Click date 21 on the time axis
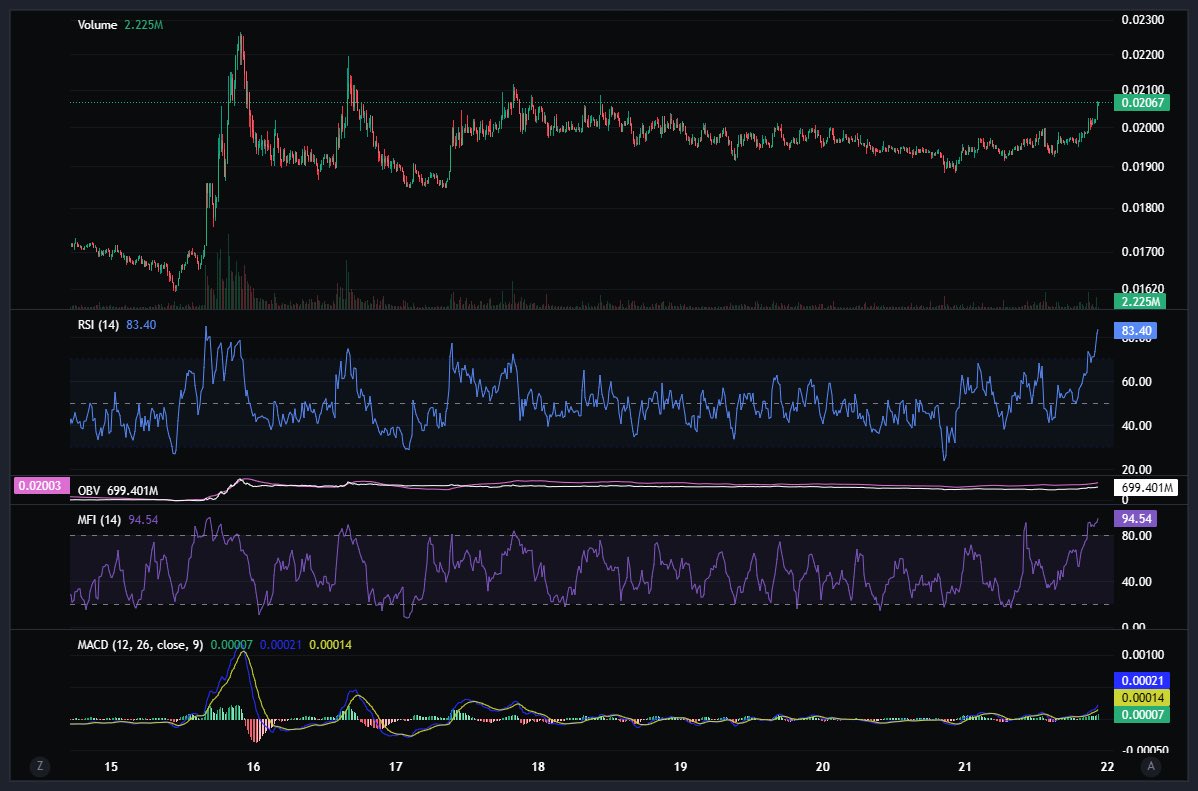This screenshot has width=1198, height=791. pos(965,767)
